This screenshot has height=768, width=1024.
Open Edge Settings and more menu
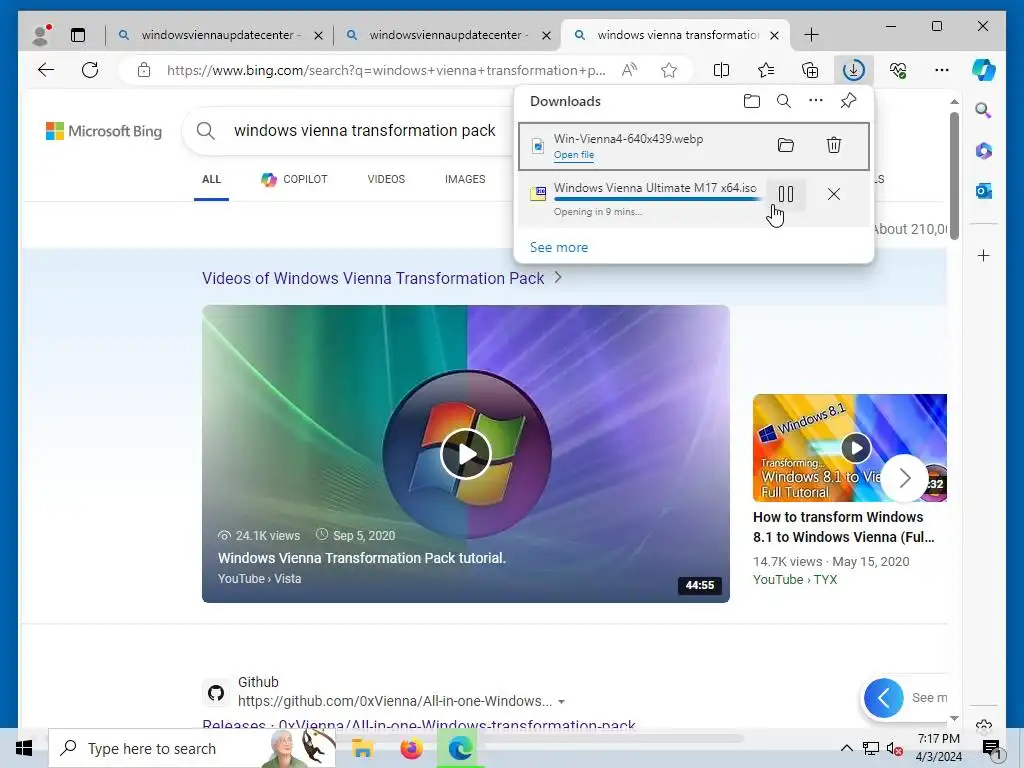[942, 70]
